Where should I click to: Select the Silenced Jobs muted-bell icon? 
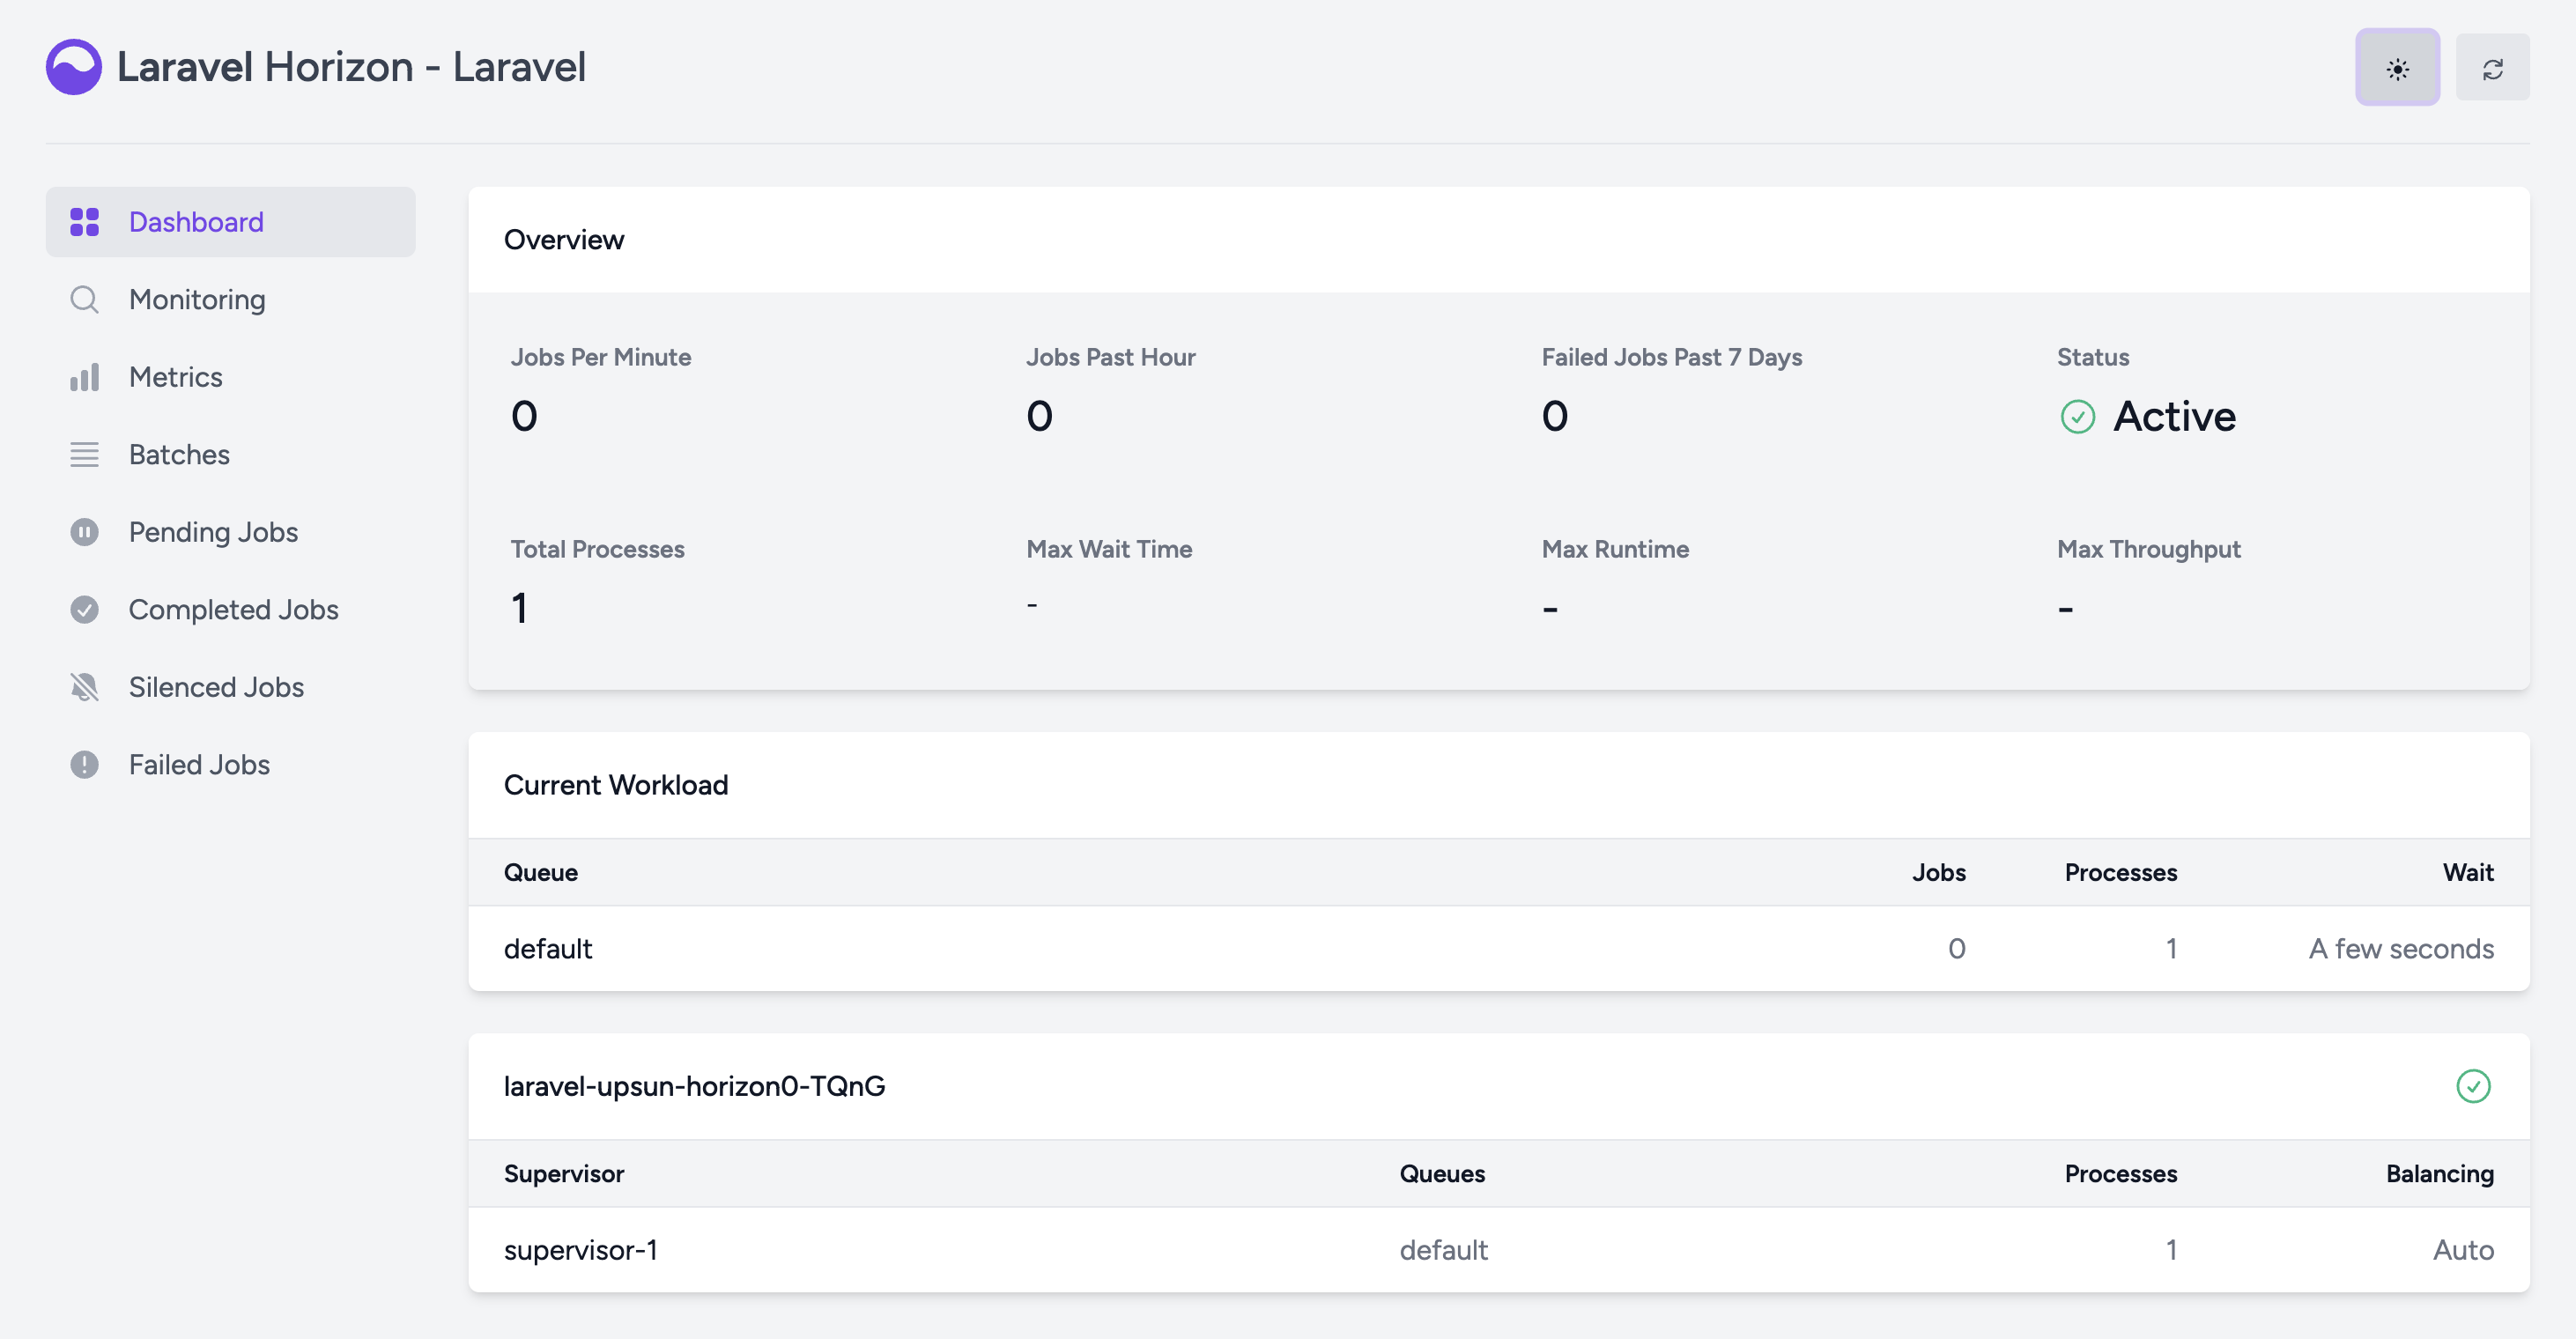tap(85, 686)
